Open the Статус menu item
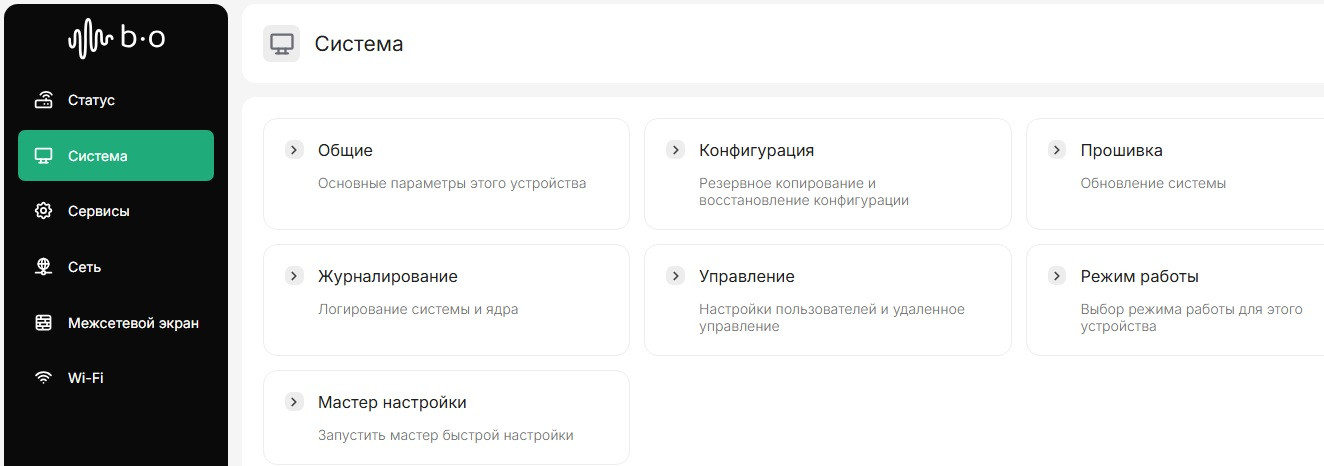This screenshot has width=1324, height=466. pos(91,100)
